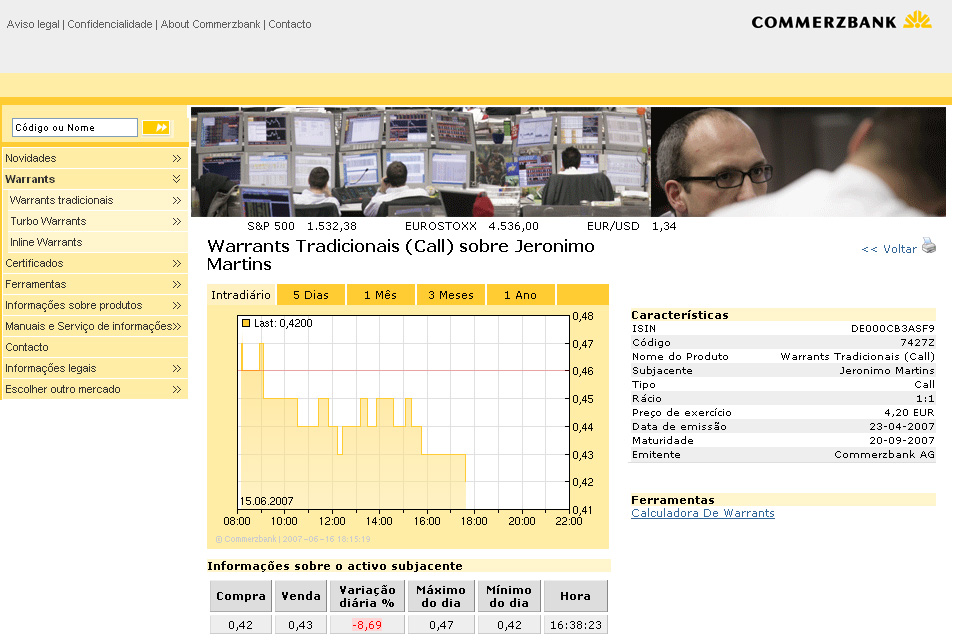Click the S&P 500 quote 1.532,38
953x644 pixels.
[x=331, y=226]
